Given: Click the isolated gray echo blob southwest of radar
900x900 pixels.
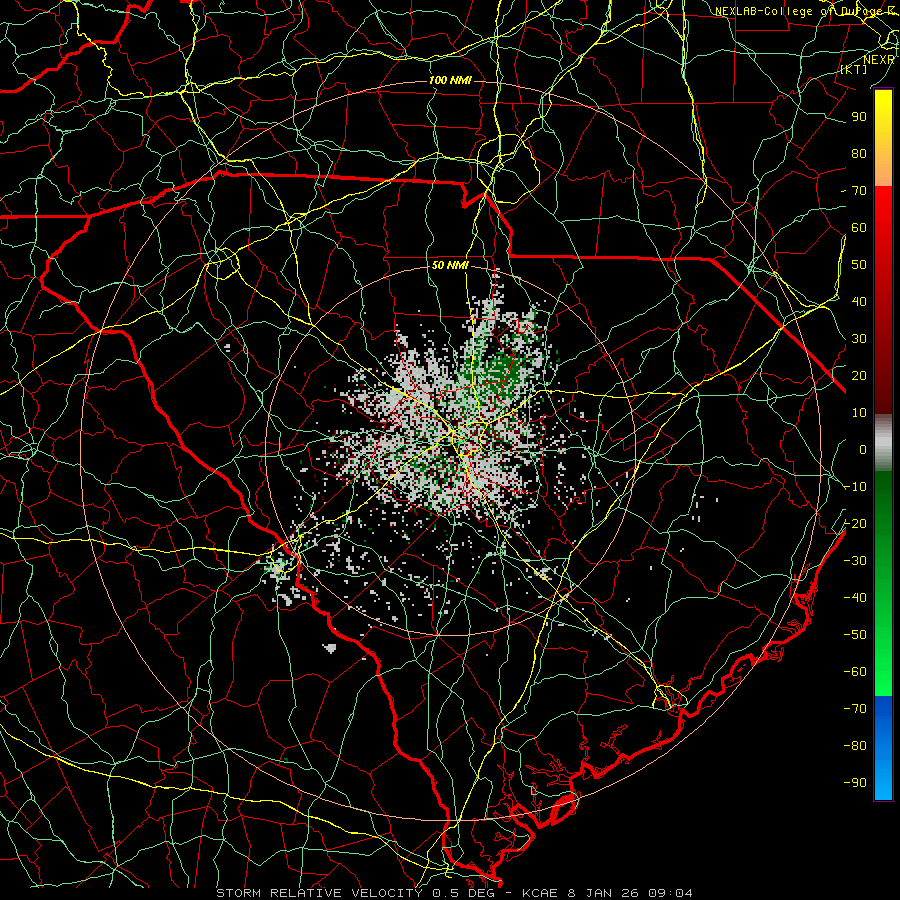Looking at the screenshot, I should tap(329, 649).
